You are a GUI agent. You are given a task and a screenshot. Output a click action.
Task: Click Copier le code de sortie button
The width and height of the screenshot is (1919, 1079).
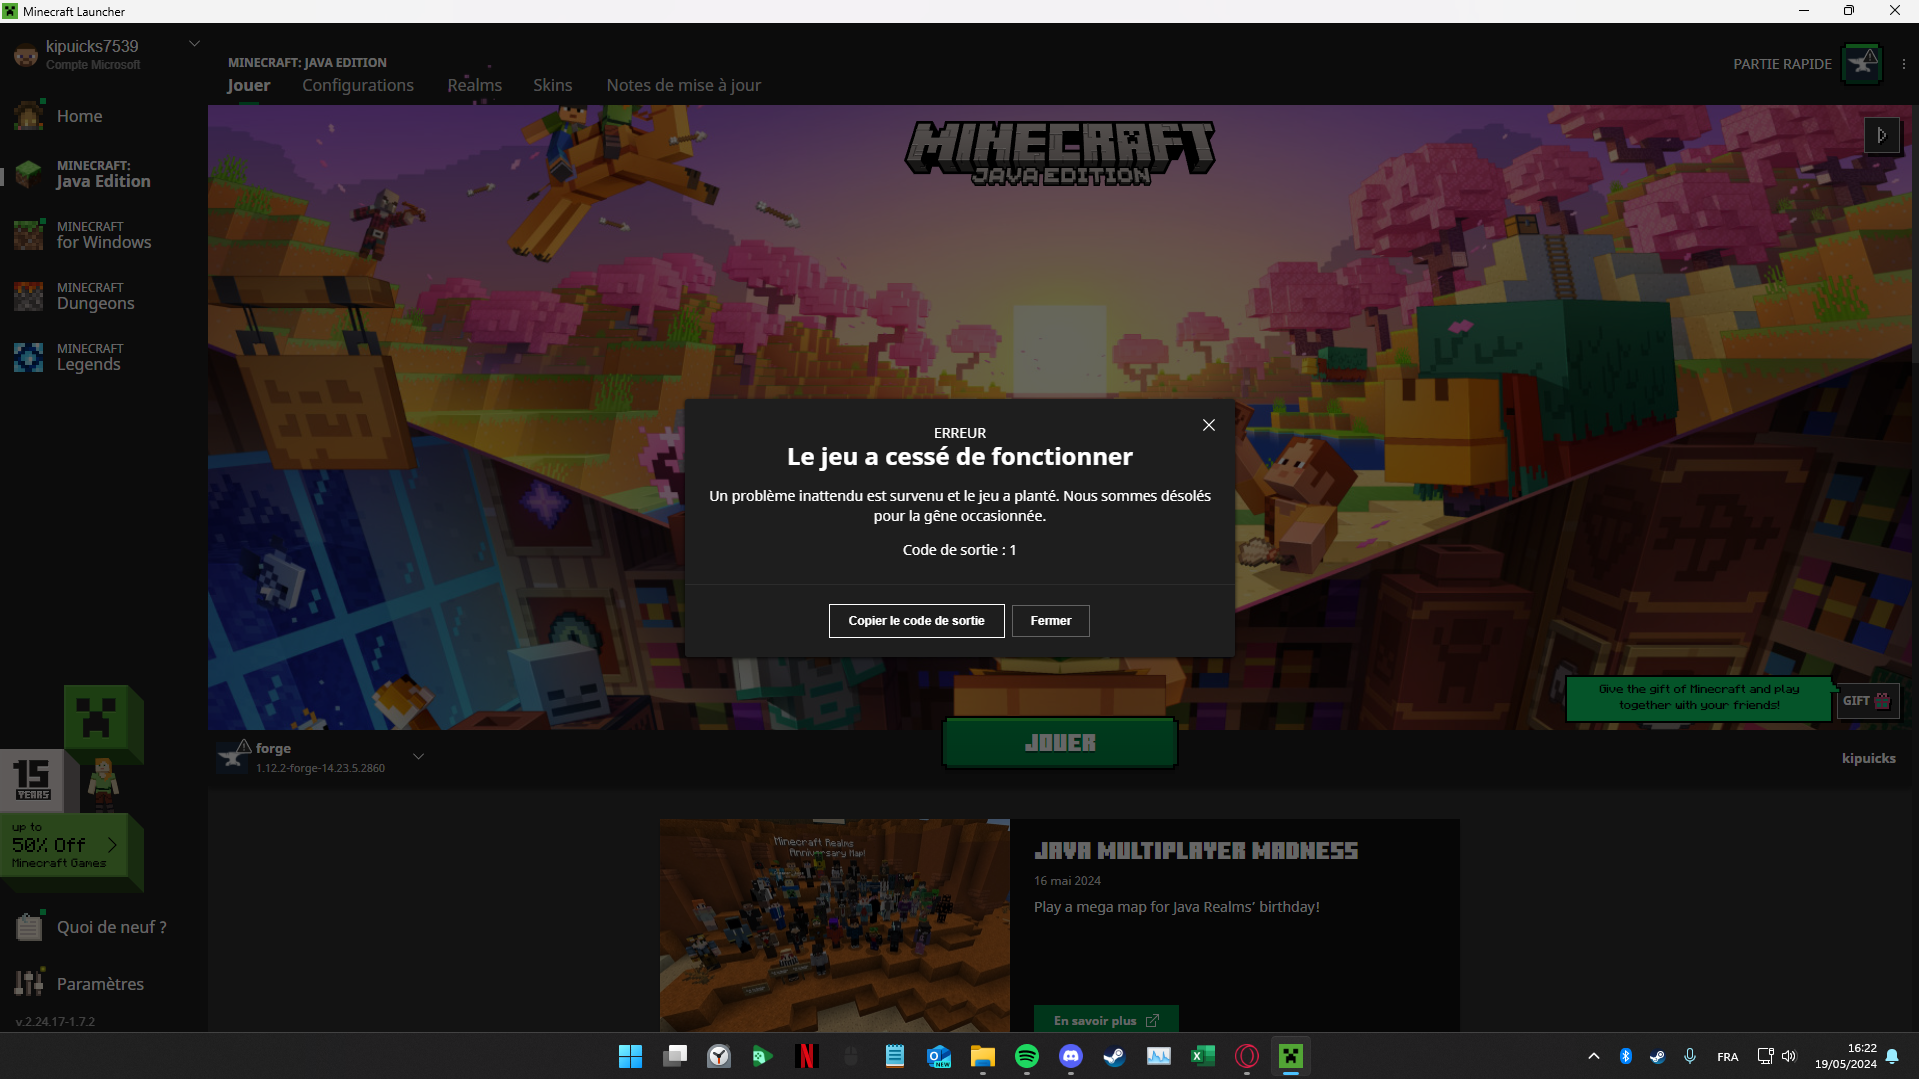[x=916, y=621]
